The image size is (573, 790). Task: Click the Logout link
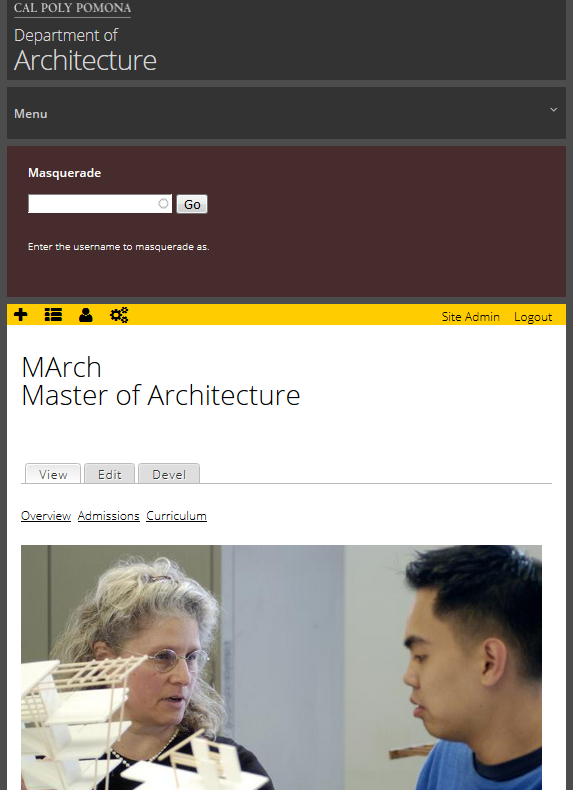pyautogui.click(x=533, y=316)
